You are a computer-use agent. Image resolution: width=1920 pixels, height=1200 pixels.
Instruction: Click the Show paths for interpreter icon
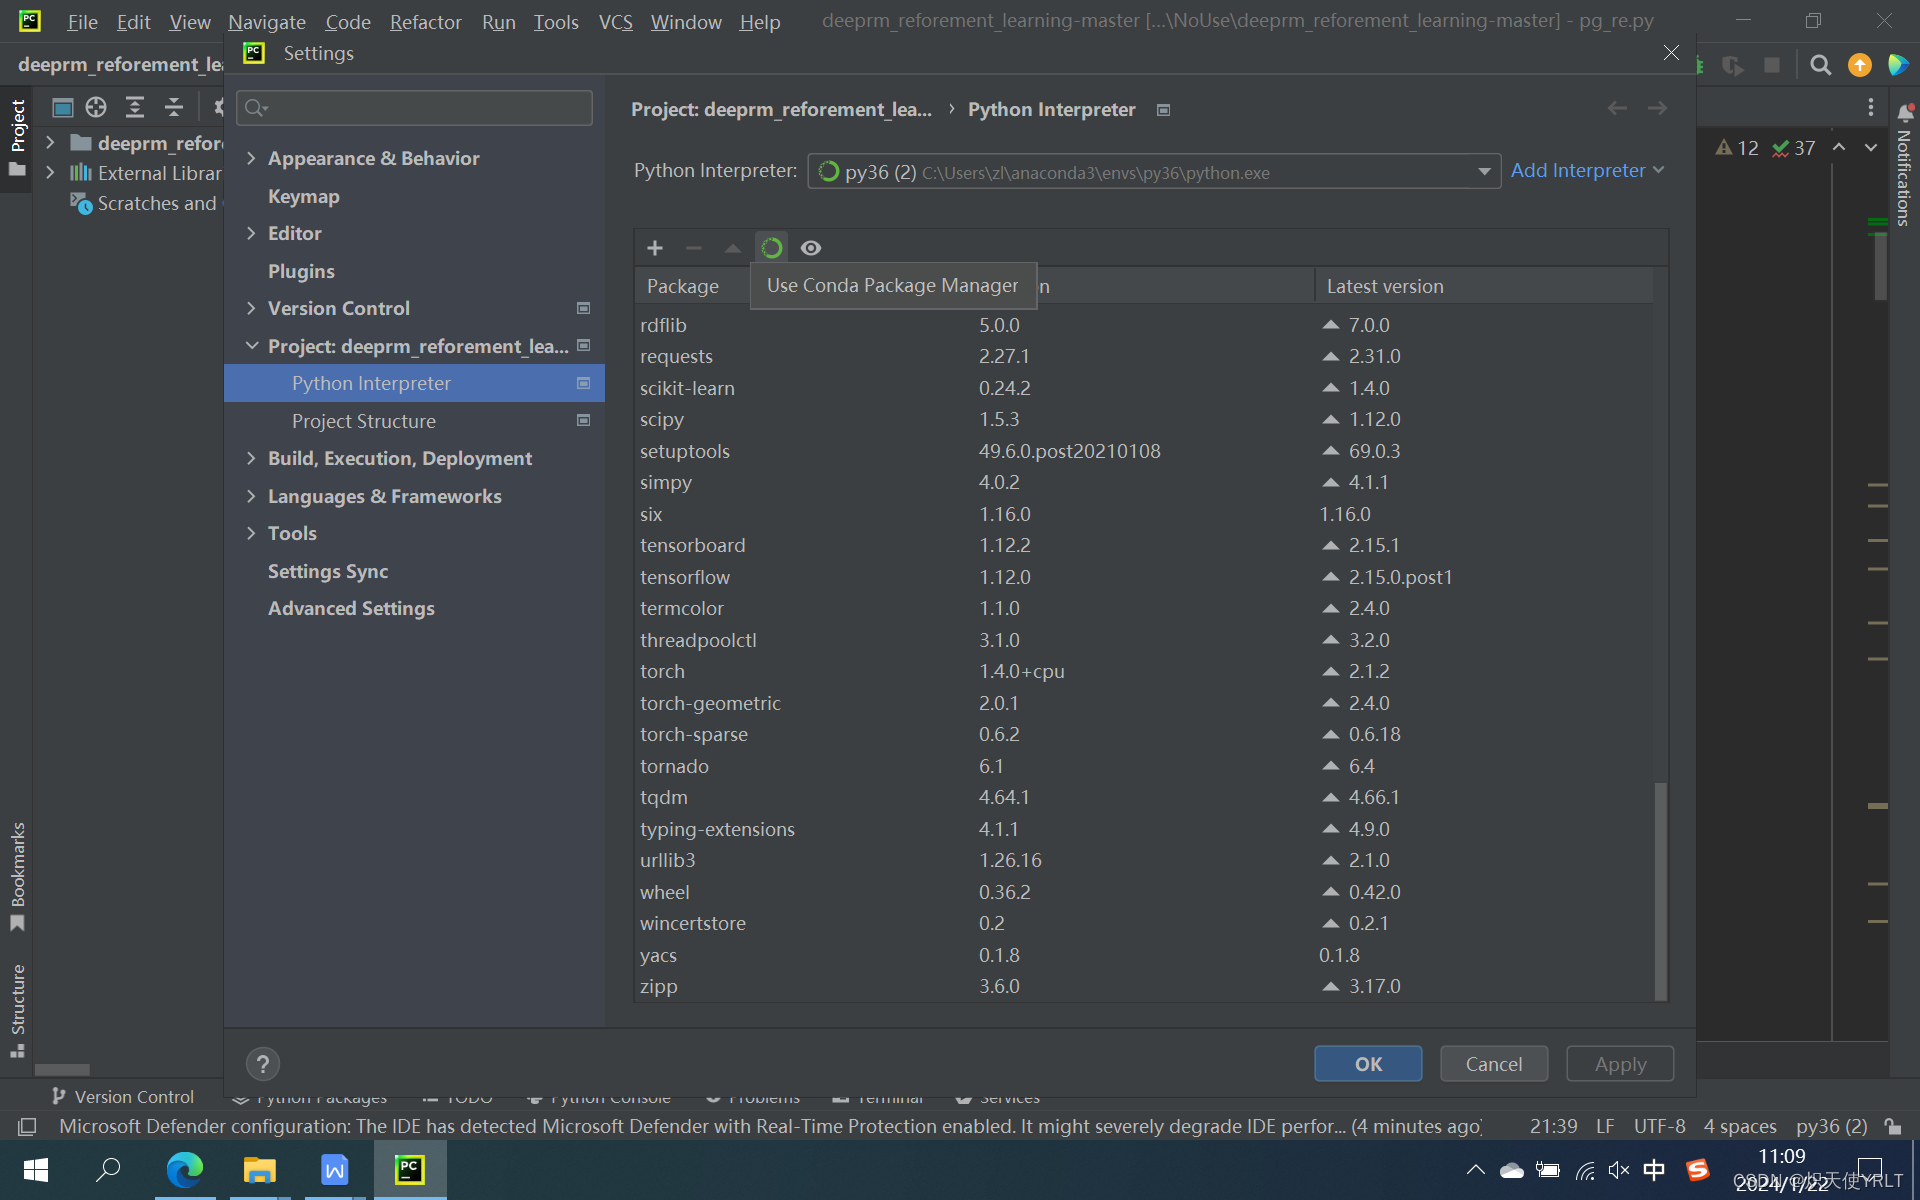pyautogui.click(x=809, y=247)
